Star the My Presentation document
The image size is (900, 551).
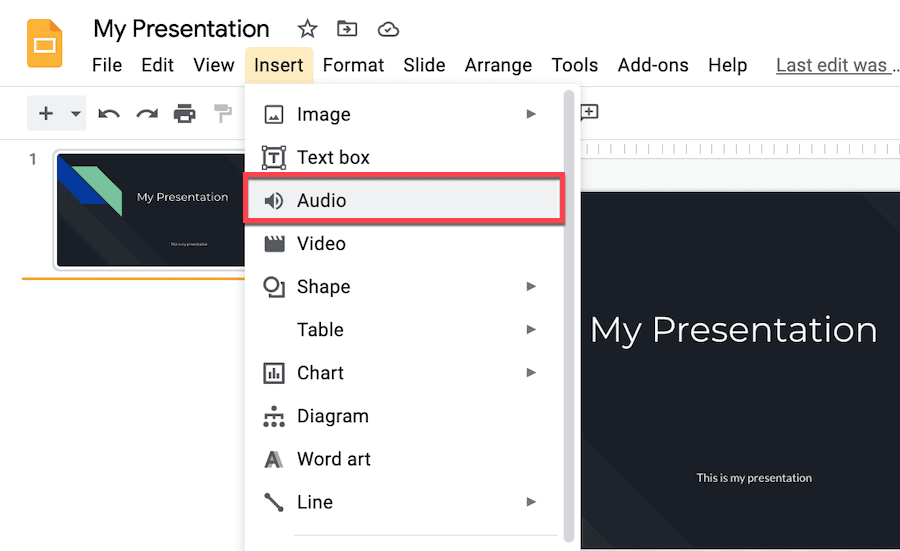click(307, 29)
